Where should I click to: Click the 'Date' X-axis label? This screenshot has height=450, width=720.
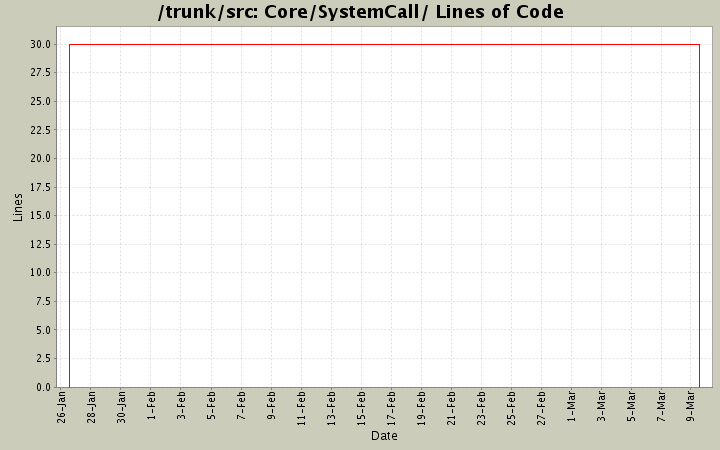point(384,436)
